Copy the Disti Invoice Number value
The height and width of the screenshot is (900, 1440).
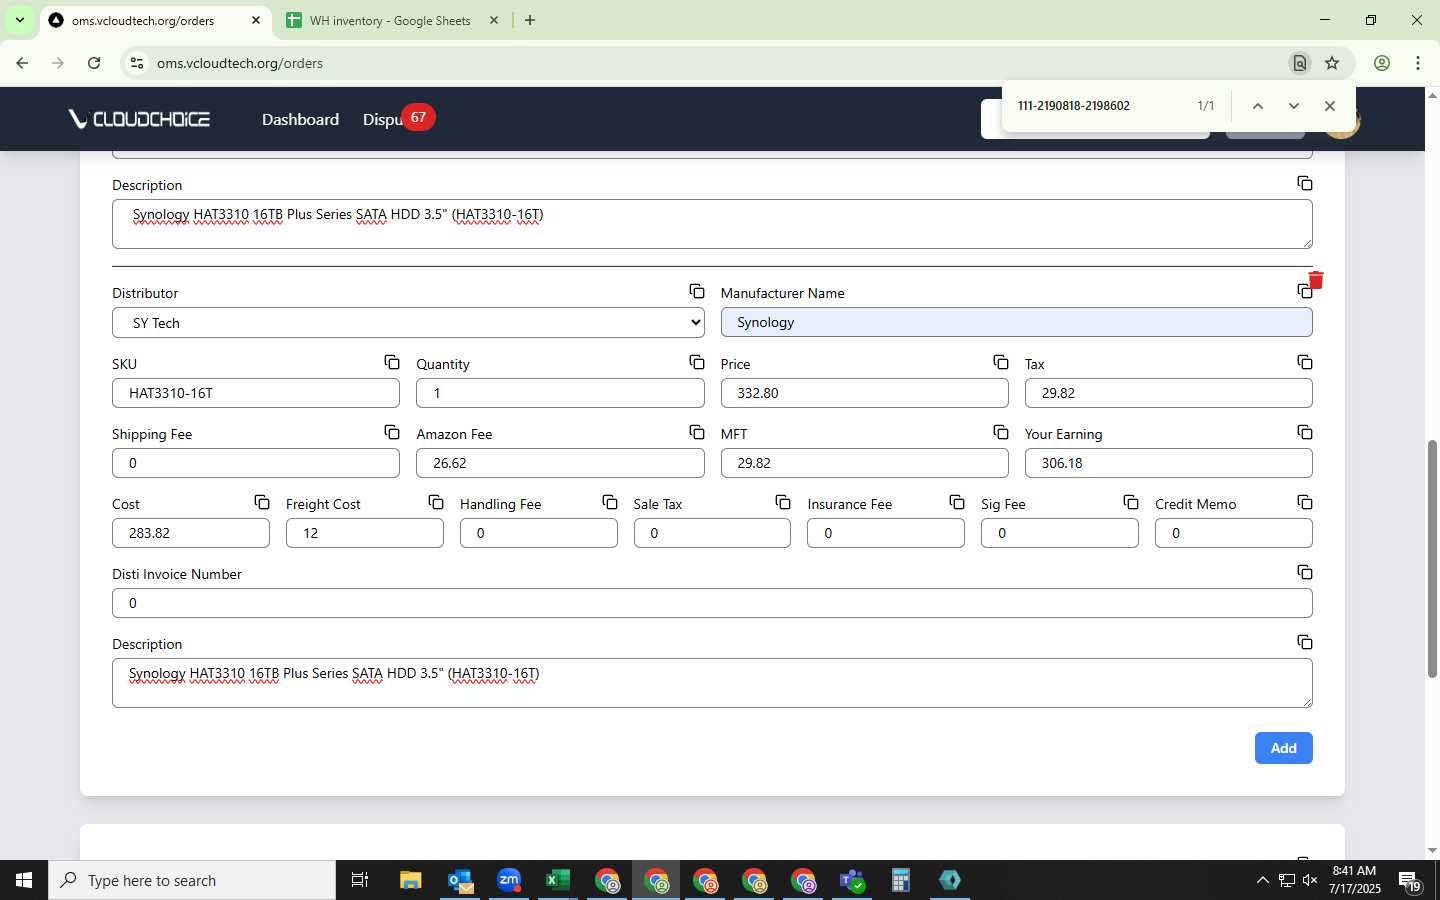point(1304,572)
